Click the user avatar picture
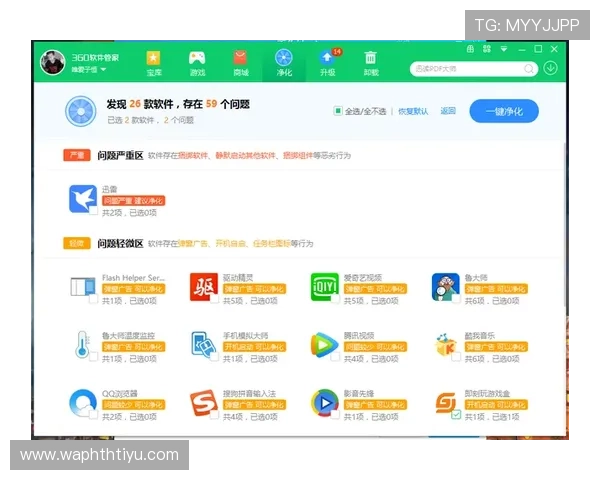 click(53, 62)
